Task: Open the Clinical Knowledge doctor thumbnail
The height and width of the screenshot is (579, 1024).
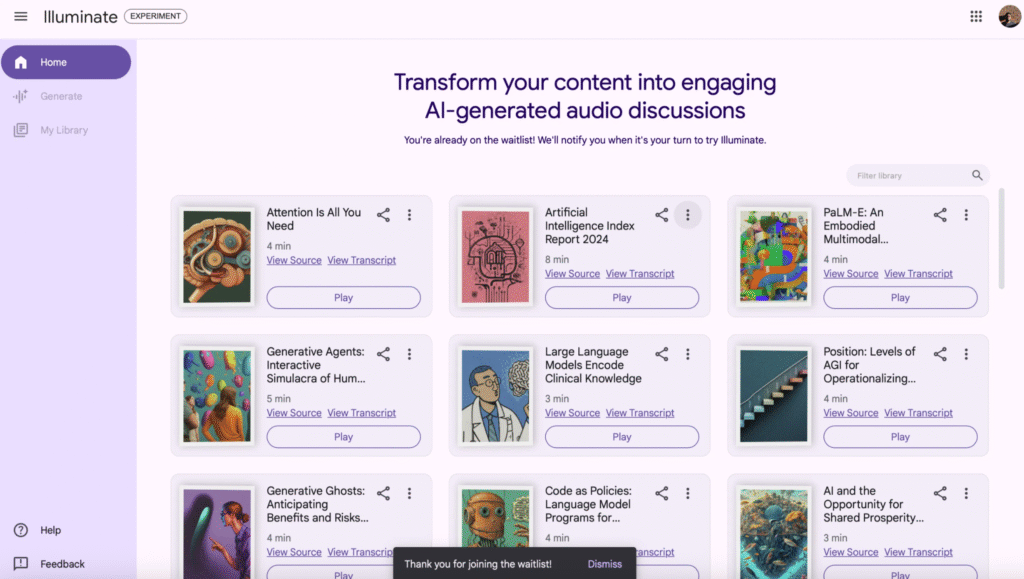Action: [495, 396]
